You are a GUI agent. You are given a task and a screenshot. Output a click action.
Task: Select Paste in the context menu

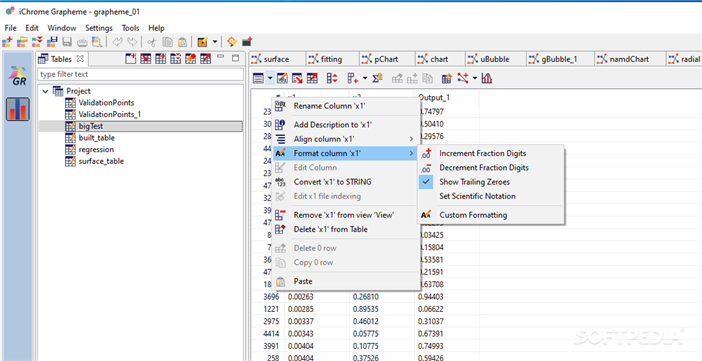346,281
